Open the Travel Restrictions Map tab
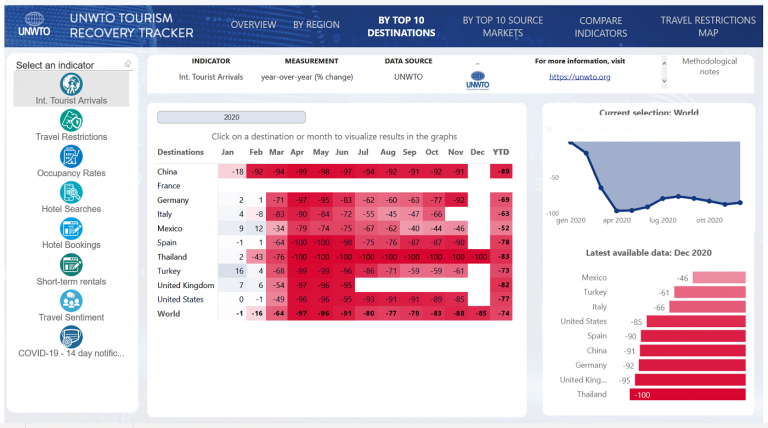Image resolution: width=768 pixels, height=428 pixels. pos(708,26)
